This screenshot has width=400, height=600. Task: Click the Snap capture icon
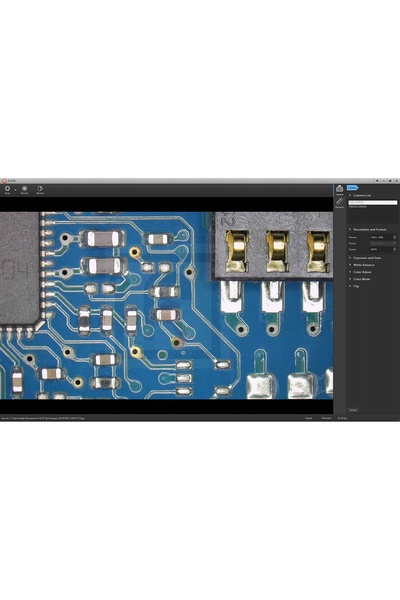click(7, 189)
